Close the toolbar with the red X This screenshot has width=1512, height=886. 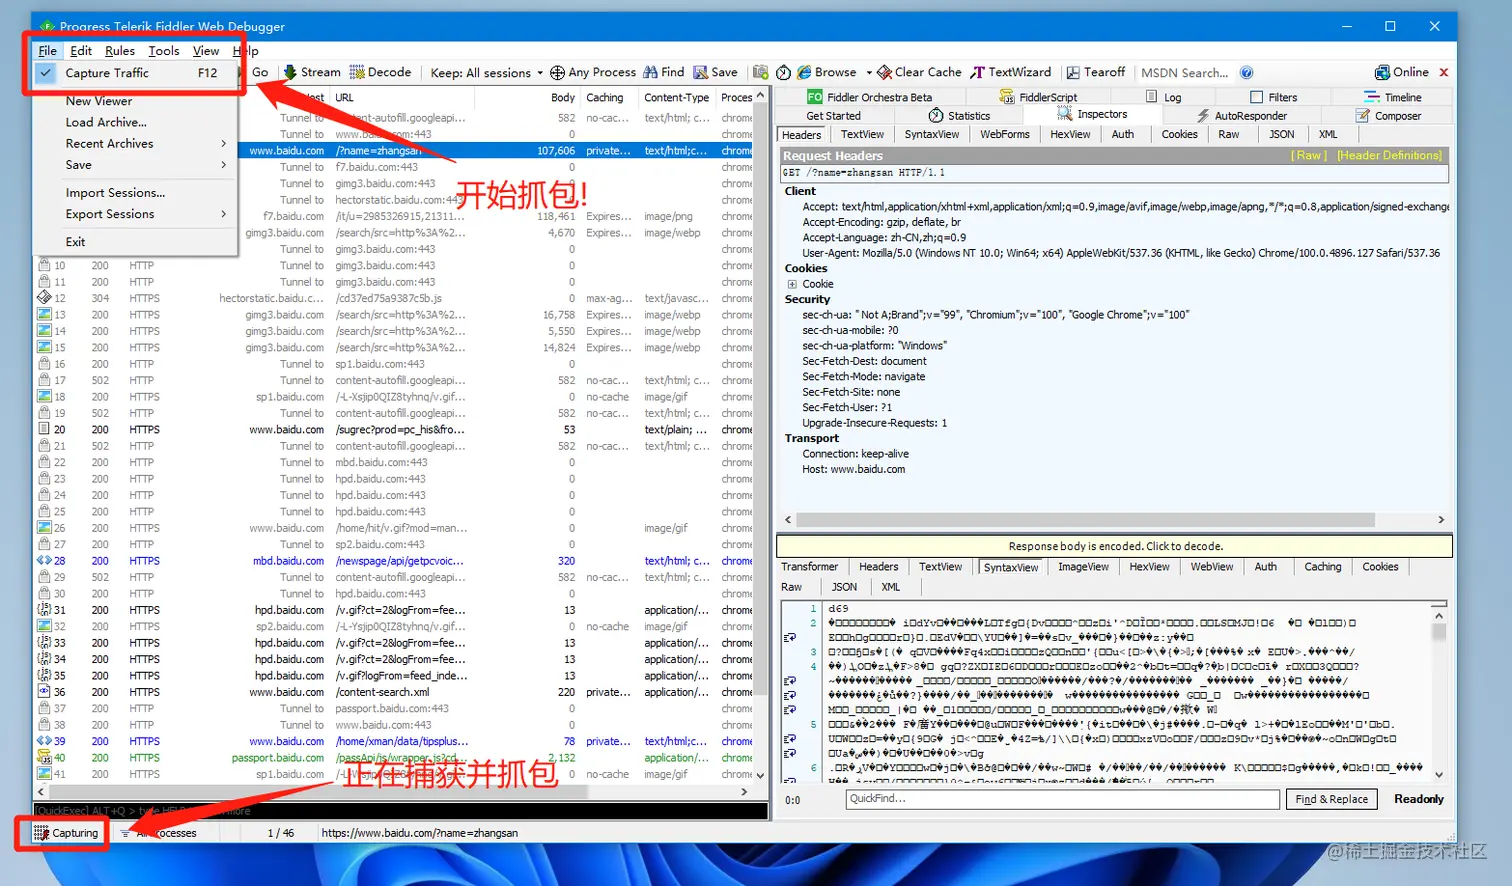1444,72
